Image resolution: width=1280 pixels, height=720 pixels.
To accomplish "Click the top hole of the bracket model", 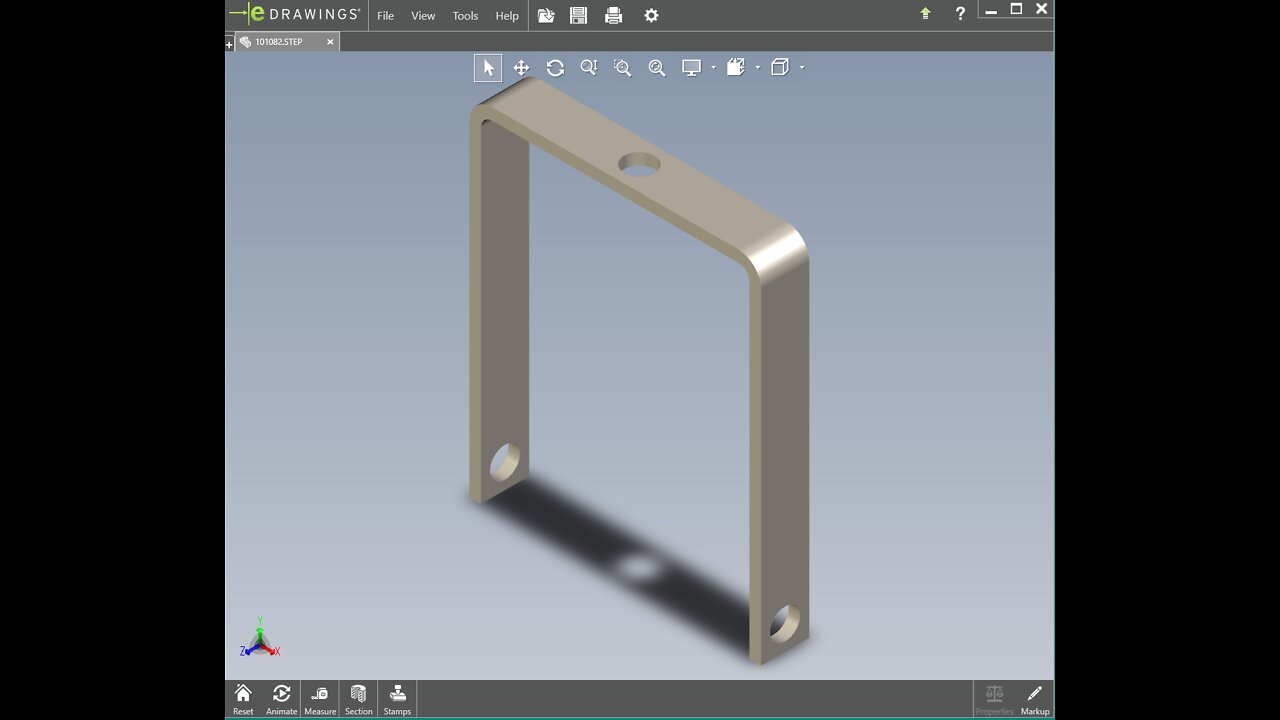I will pyautogui.click(x=639, y=163).
